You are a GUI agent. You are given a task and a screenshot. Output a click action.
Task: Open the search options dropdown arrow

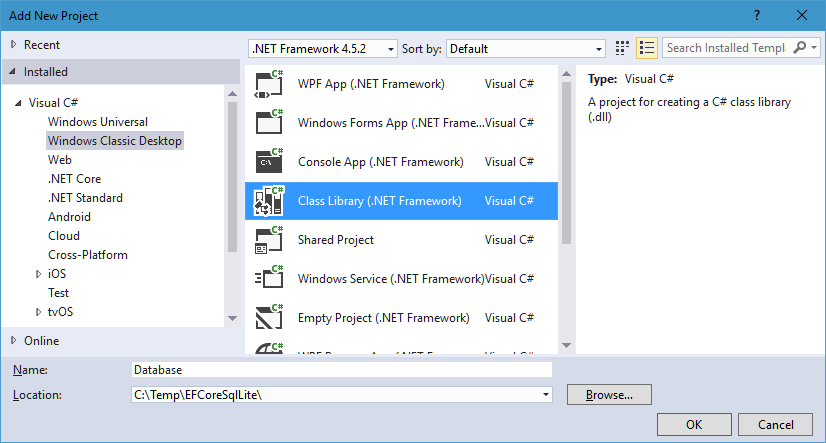[814, 47]
